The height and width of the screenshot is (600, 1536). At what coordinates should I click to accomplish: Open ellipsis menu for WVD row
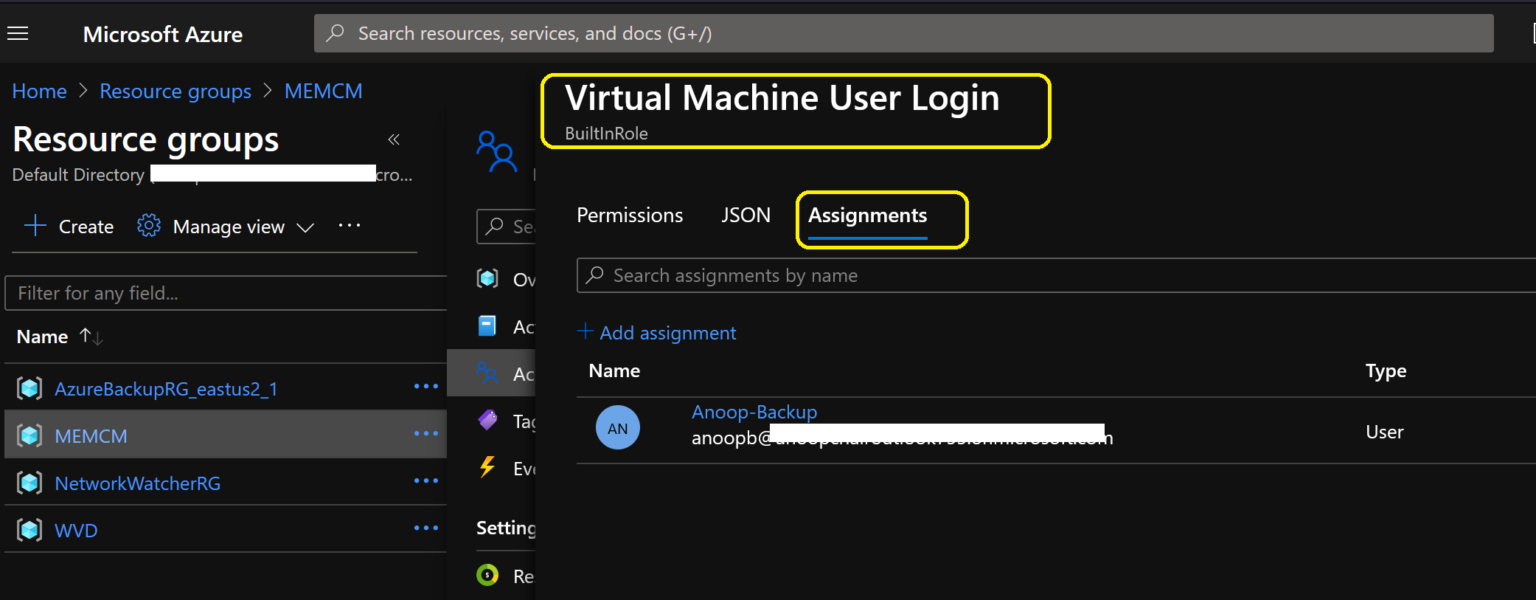tap(426, 529)
